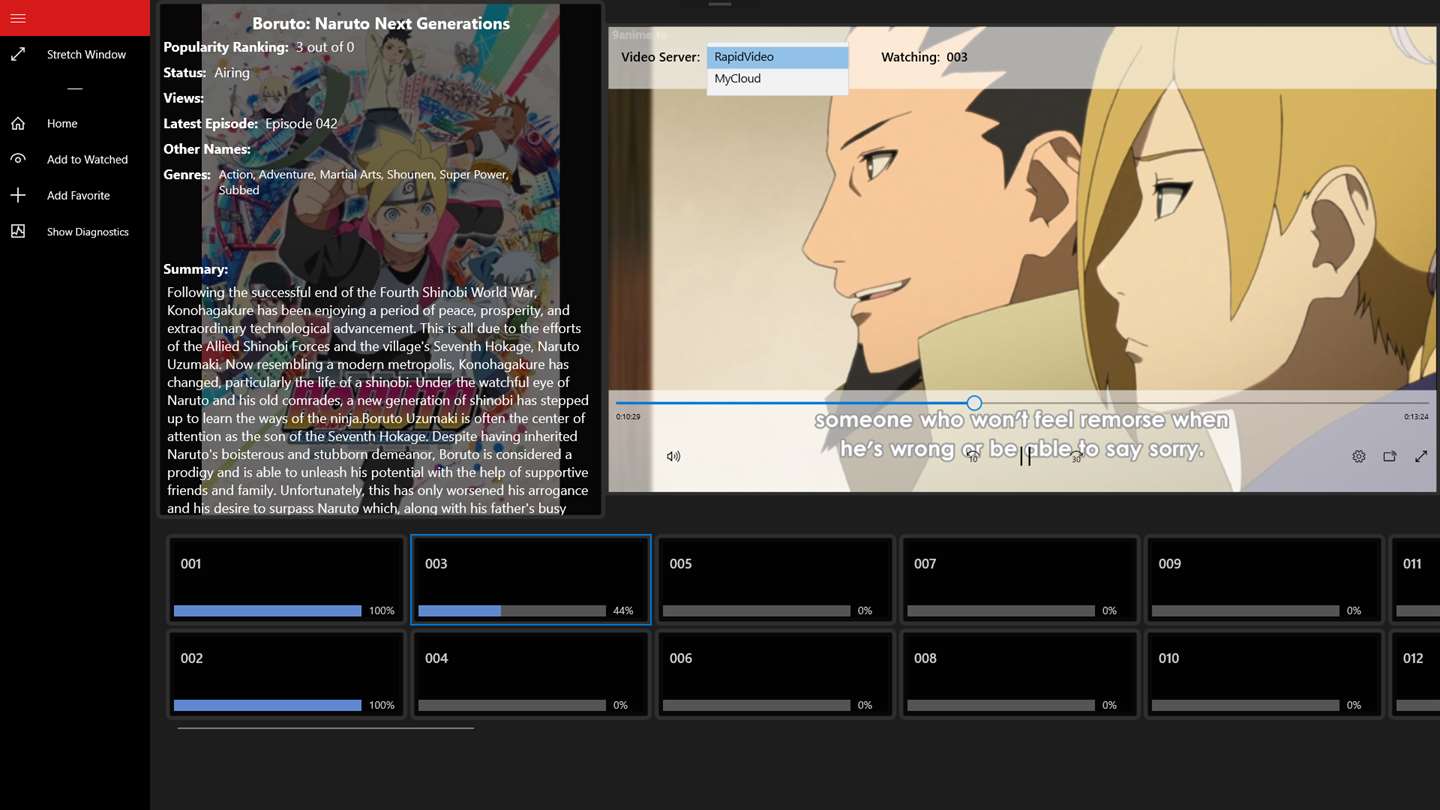Open episode 012 tile
This screenshot has height=810, width=1440.
click(x=1415, y=675)
